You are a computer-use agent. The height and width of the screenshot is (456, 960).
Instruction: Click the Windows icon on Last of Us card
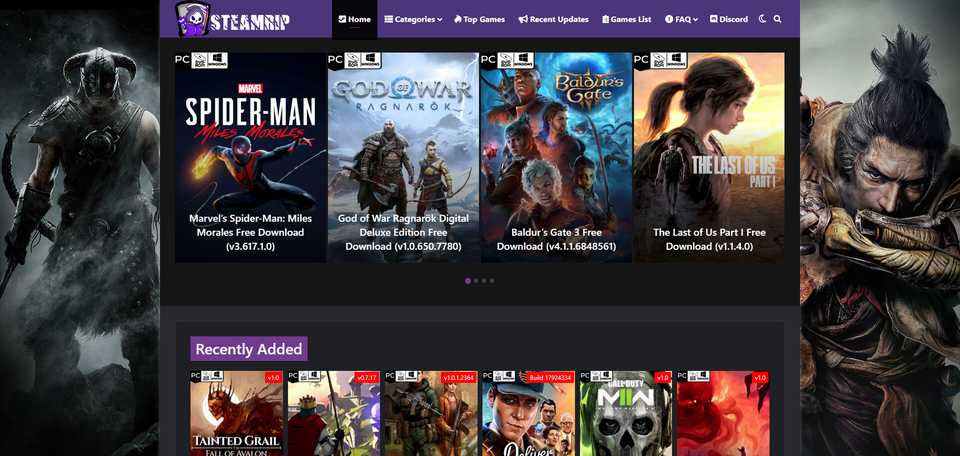[678, 60]
